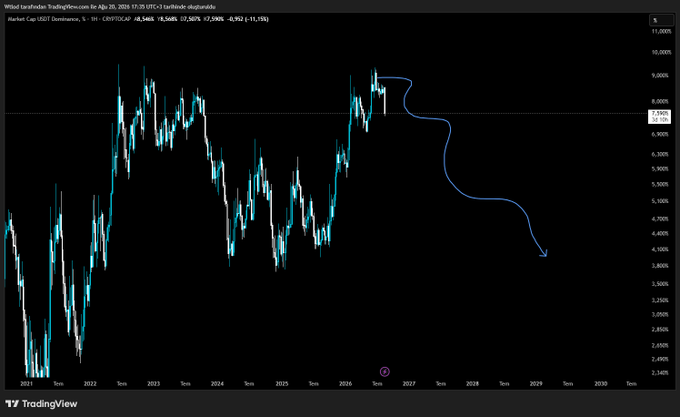Click the 2028 label on time axis

(472, 384)
